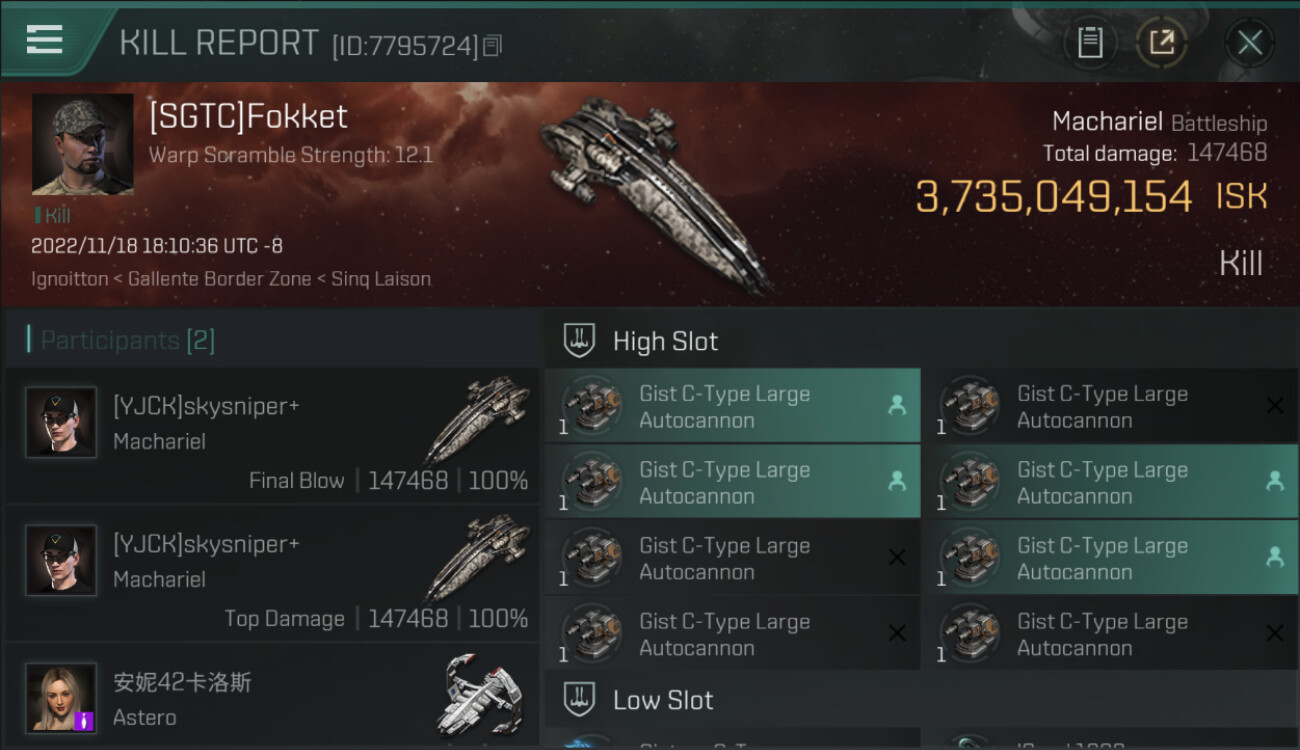1300x750 pixels.
Task: Close the kill report window
Action: 1249,42
